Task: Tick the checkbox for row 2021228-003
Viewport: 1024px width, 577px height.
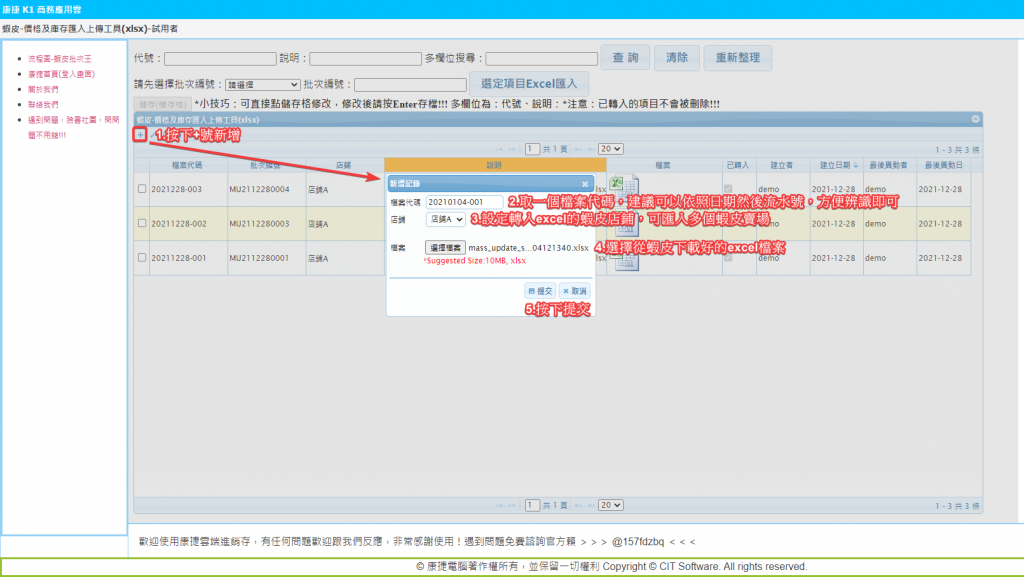Action: point(142,189)
